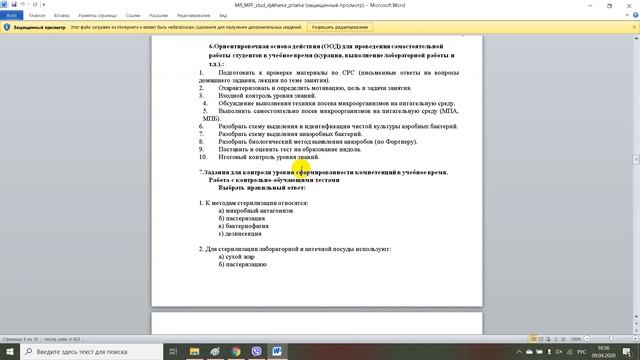Select Draft view icon

(x=563, y=339)
